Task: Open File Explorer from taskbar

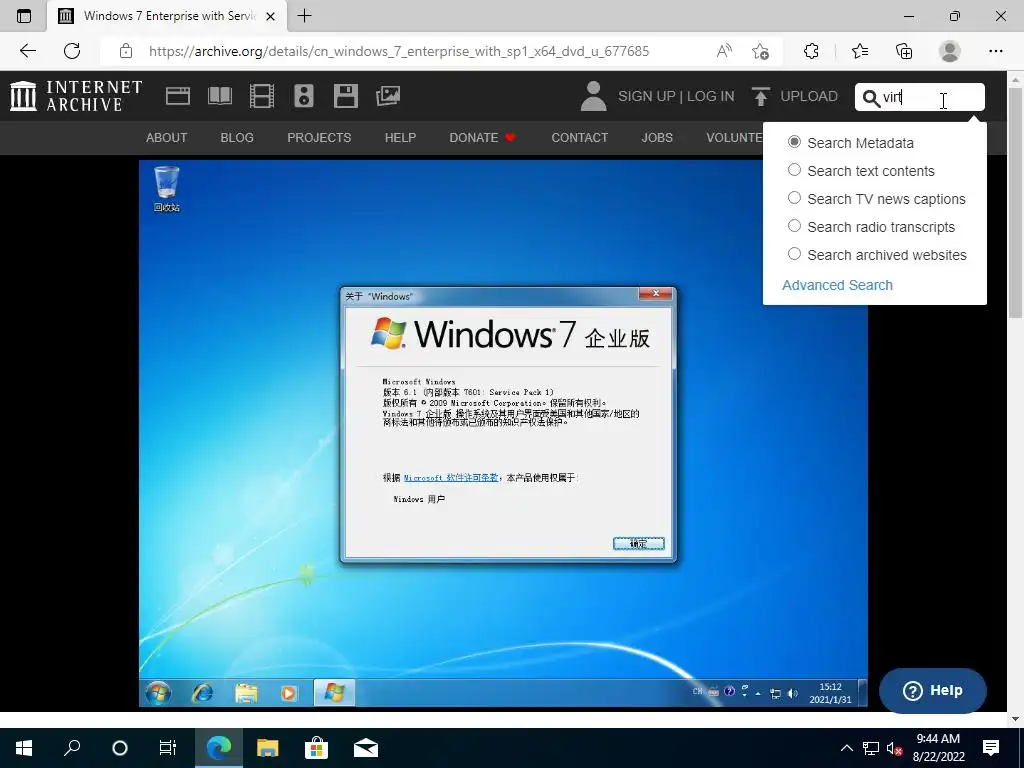Action: 267,748
